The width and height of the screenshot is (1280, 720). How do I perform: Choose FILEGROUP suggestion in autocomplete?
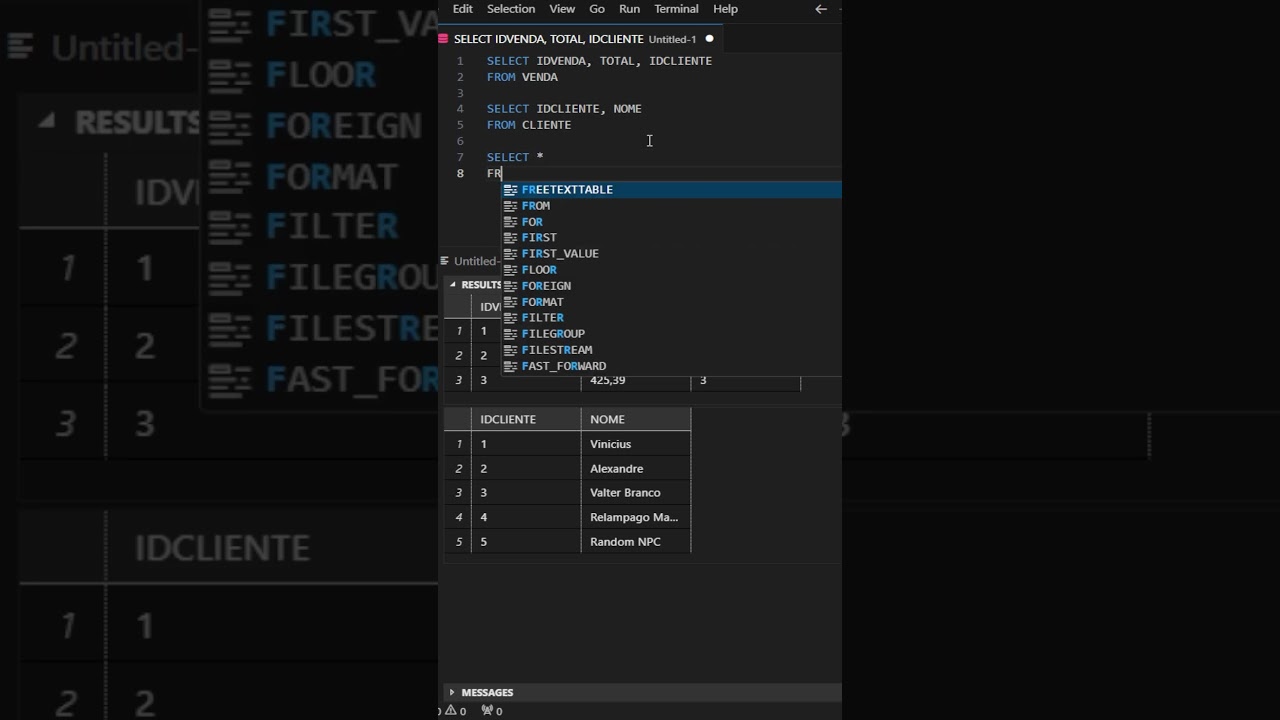pyautogui.click(x=671, y=334)
